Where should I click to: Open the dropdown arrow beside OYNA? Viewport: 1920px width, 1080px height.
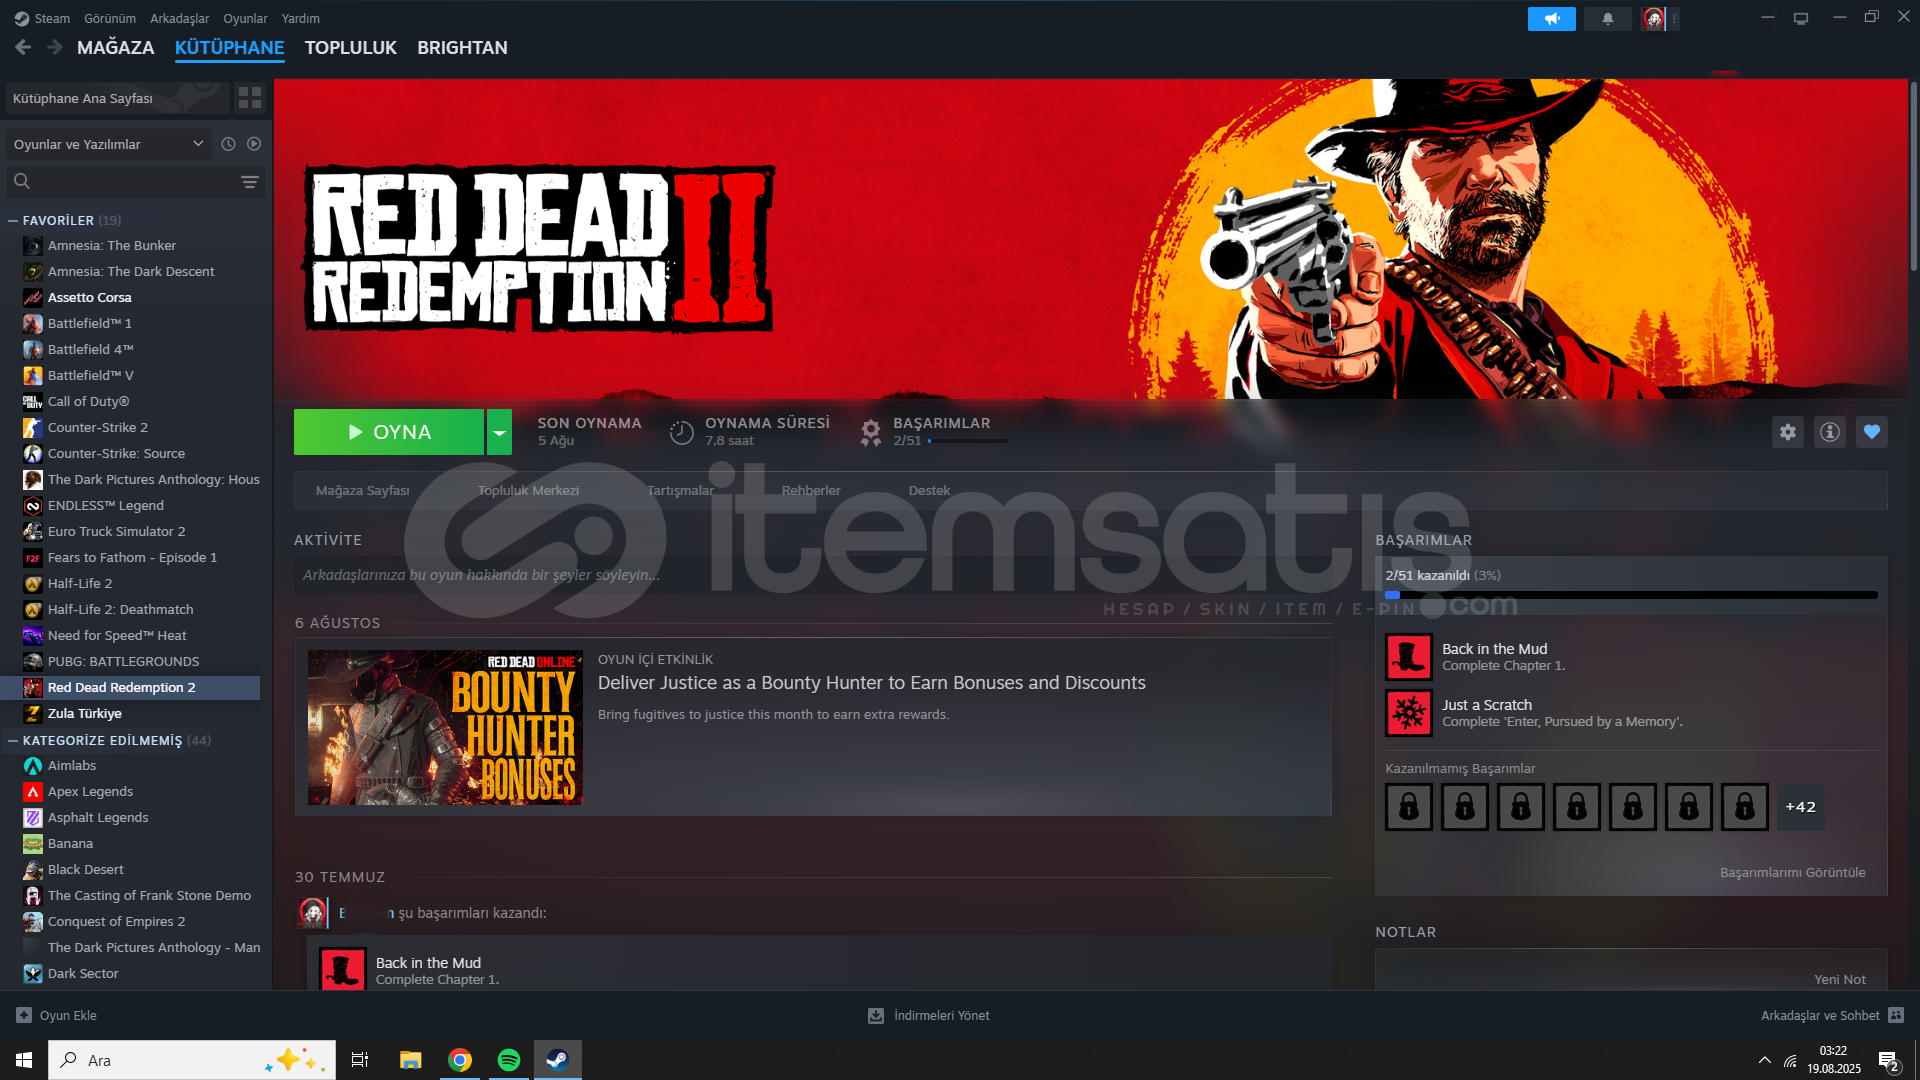499,432
